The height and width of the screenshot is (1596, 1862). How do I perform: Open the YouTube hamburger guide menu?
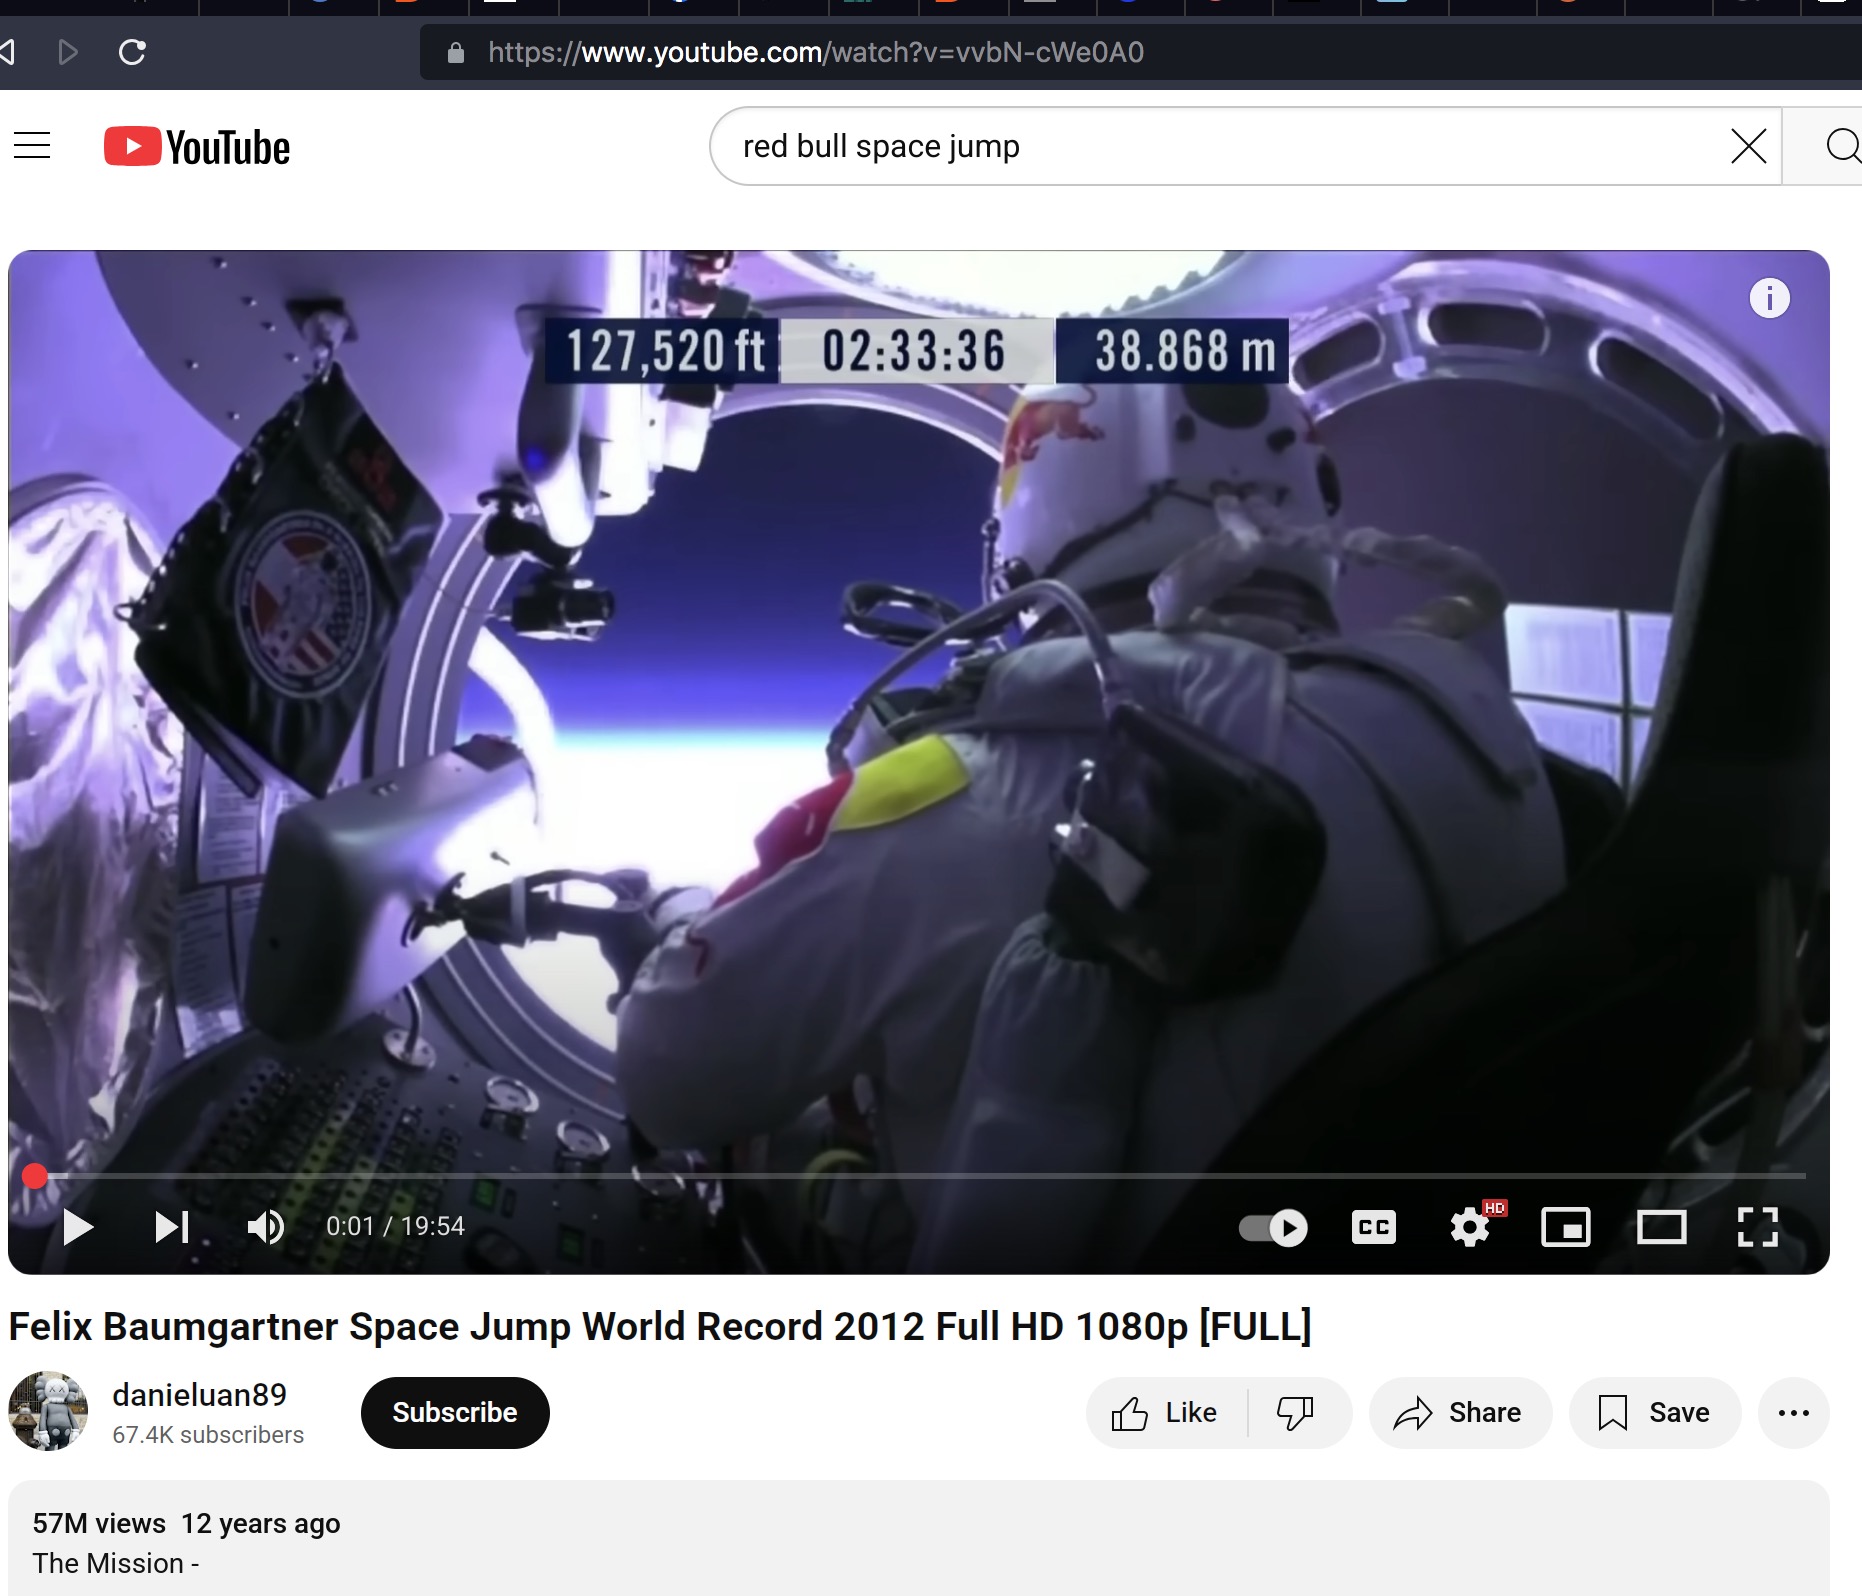(32, 146)
